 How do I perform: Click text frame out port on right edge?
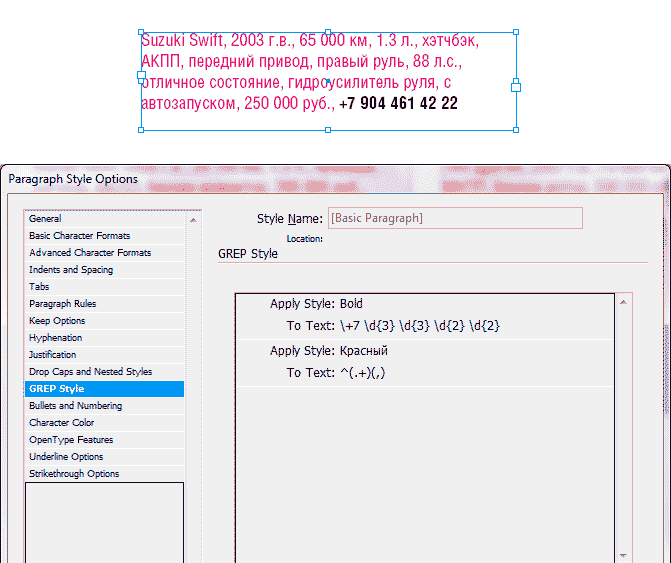coord(516,87)
